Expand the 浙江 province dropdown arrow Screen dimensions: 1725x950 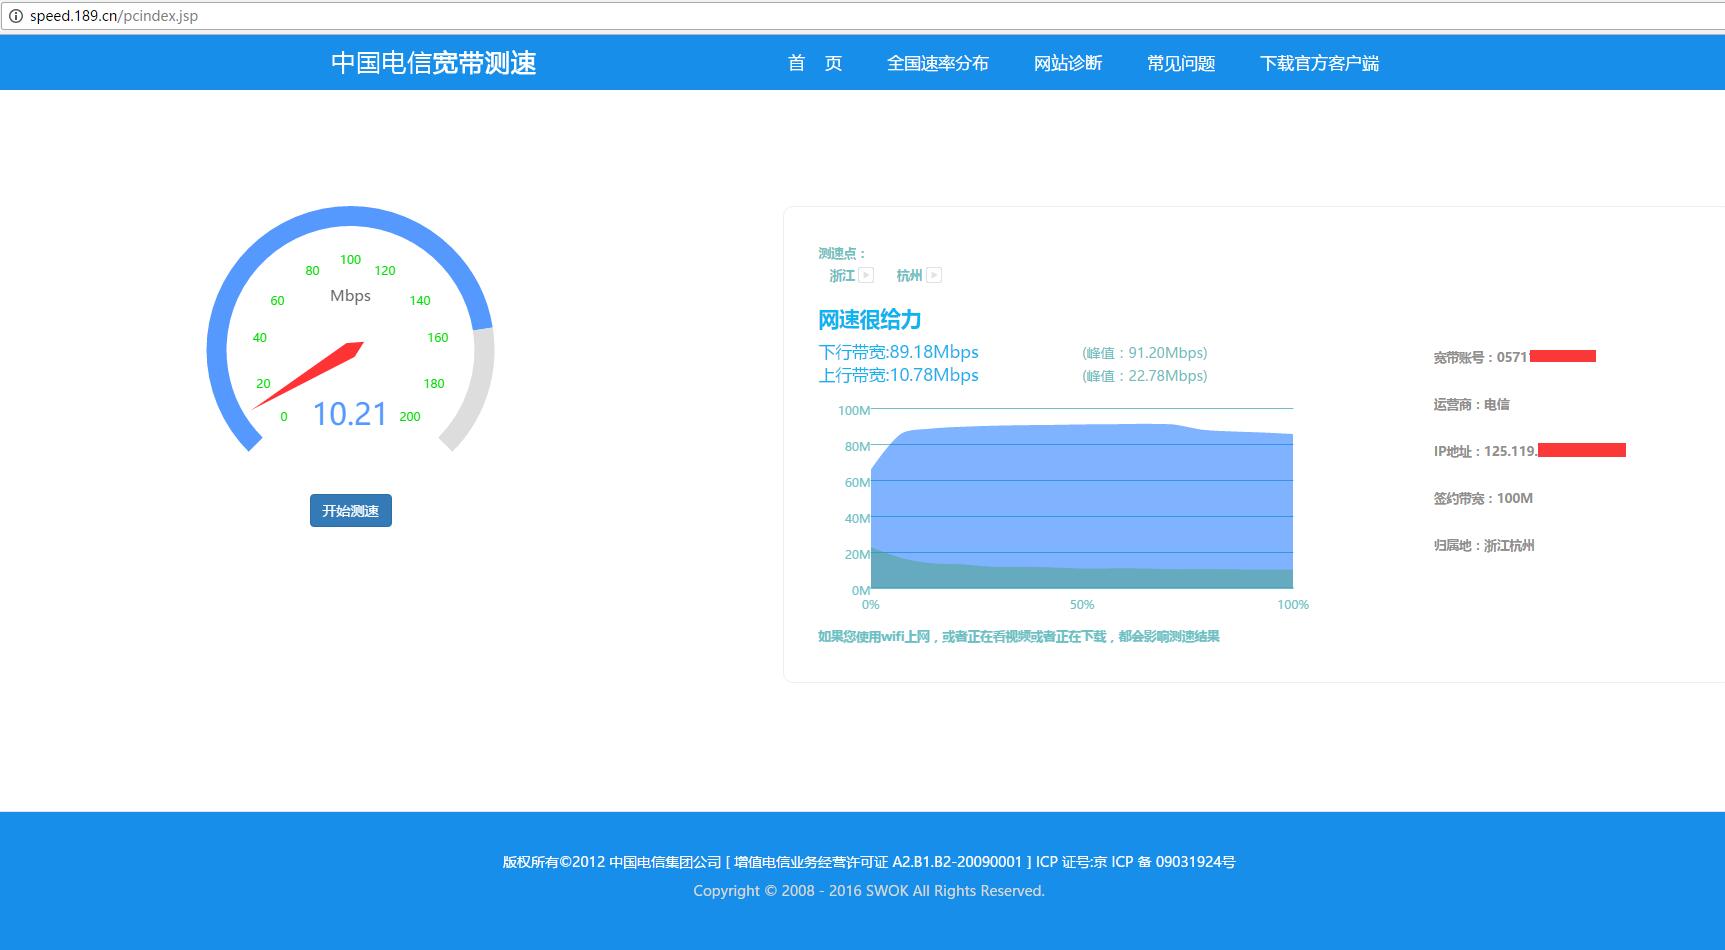coord(866,275)
